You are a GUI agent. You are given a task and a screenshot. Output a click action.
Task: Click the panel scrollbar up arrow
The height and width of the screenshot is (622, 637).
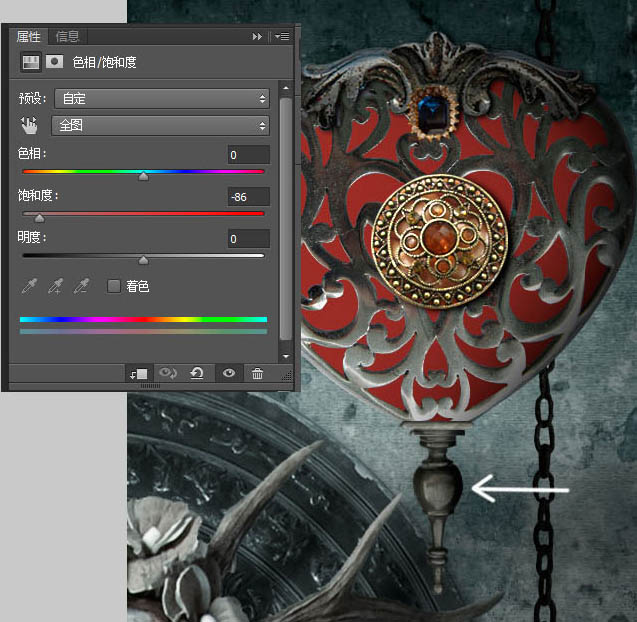coord(286,88)
